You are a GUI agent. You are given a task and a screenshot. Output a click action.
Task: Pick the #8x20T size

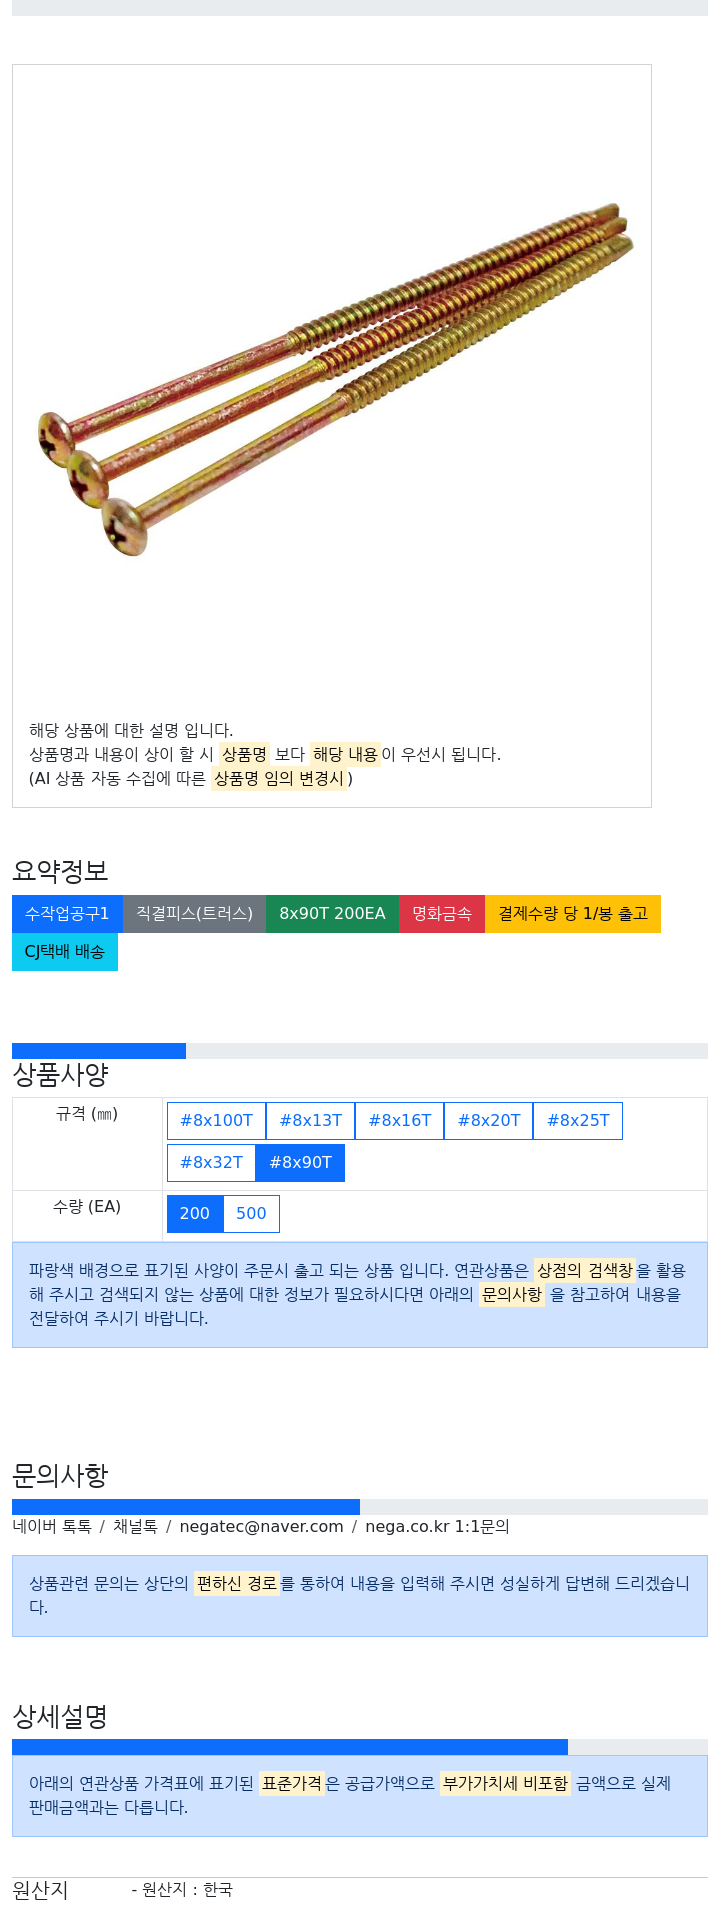[488, 1121]
